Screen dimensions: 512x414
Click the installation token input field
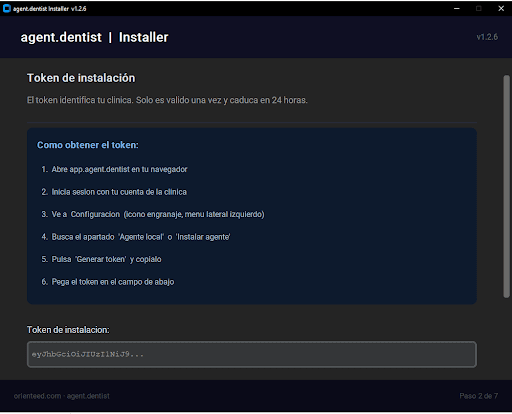click(x=252, y=354)
